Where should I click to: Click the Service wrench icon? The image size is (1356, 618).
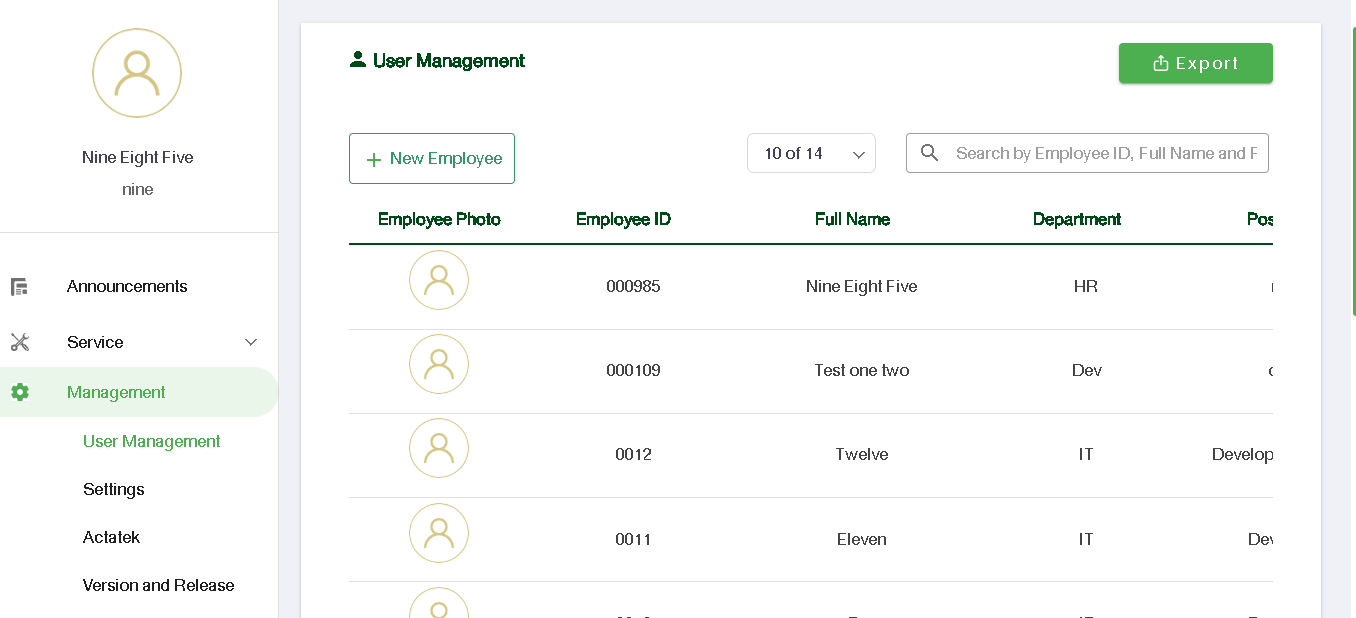coord(19,342)
